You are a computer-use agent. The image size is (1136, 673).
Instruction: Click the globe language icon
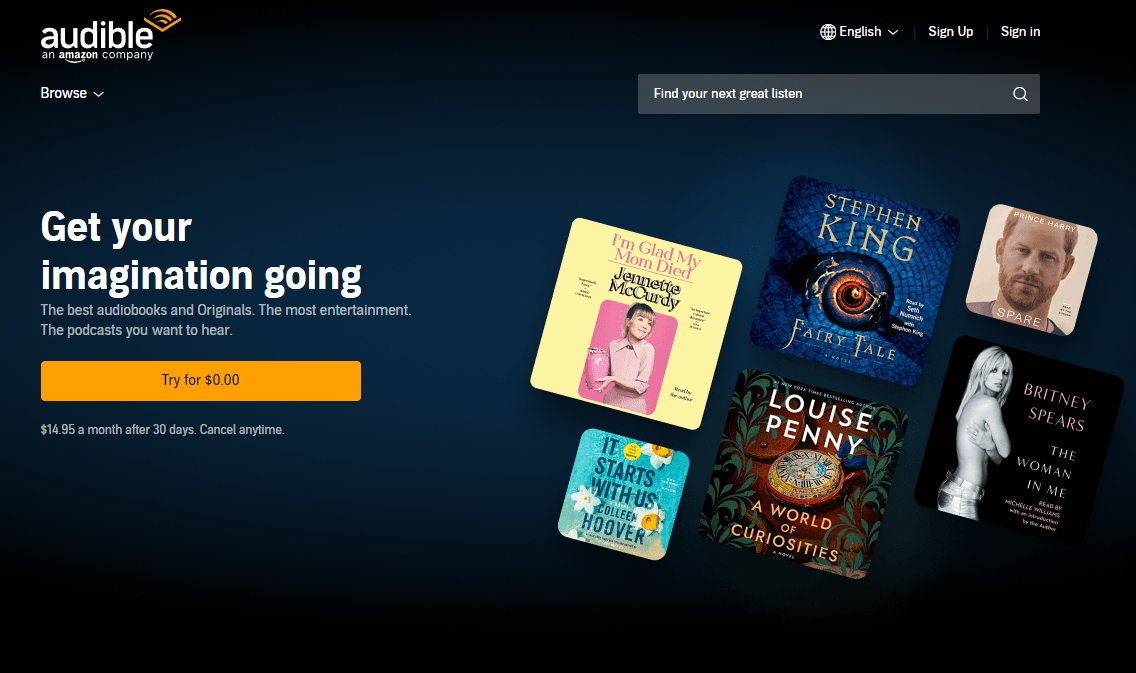[x=827, y=32]
